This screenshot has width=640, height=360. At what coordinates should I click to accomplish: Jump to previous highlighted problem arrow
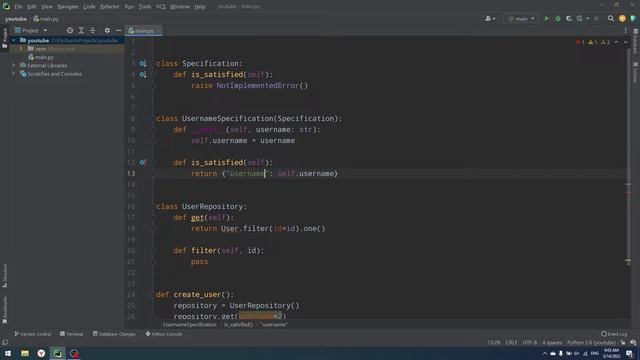pyautogui.click(x=616, y=42)
